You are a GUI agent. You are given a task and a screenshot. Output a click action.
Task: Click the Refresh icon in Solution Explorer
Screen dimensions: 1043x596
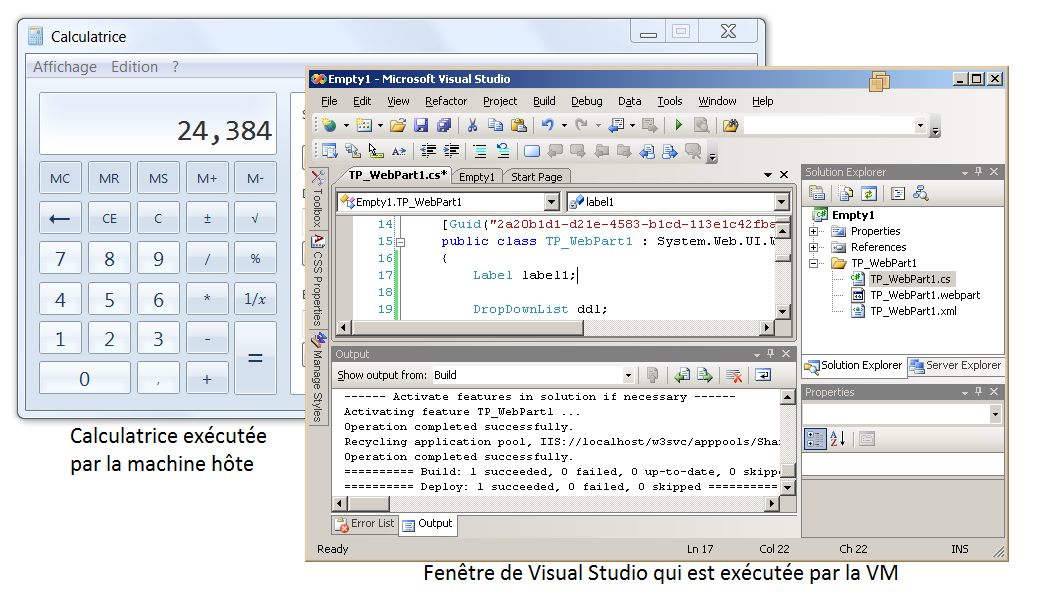(x=869, y=194)
